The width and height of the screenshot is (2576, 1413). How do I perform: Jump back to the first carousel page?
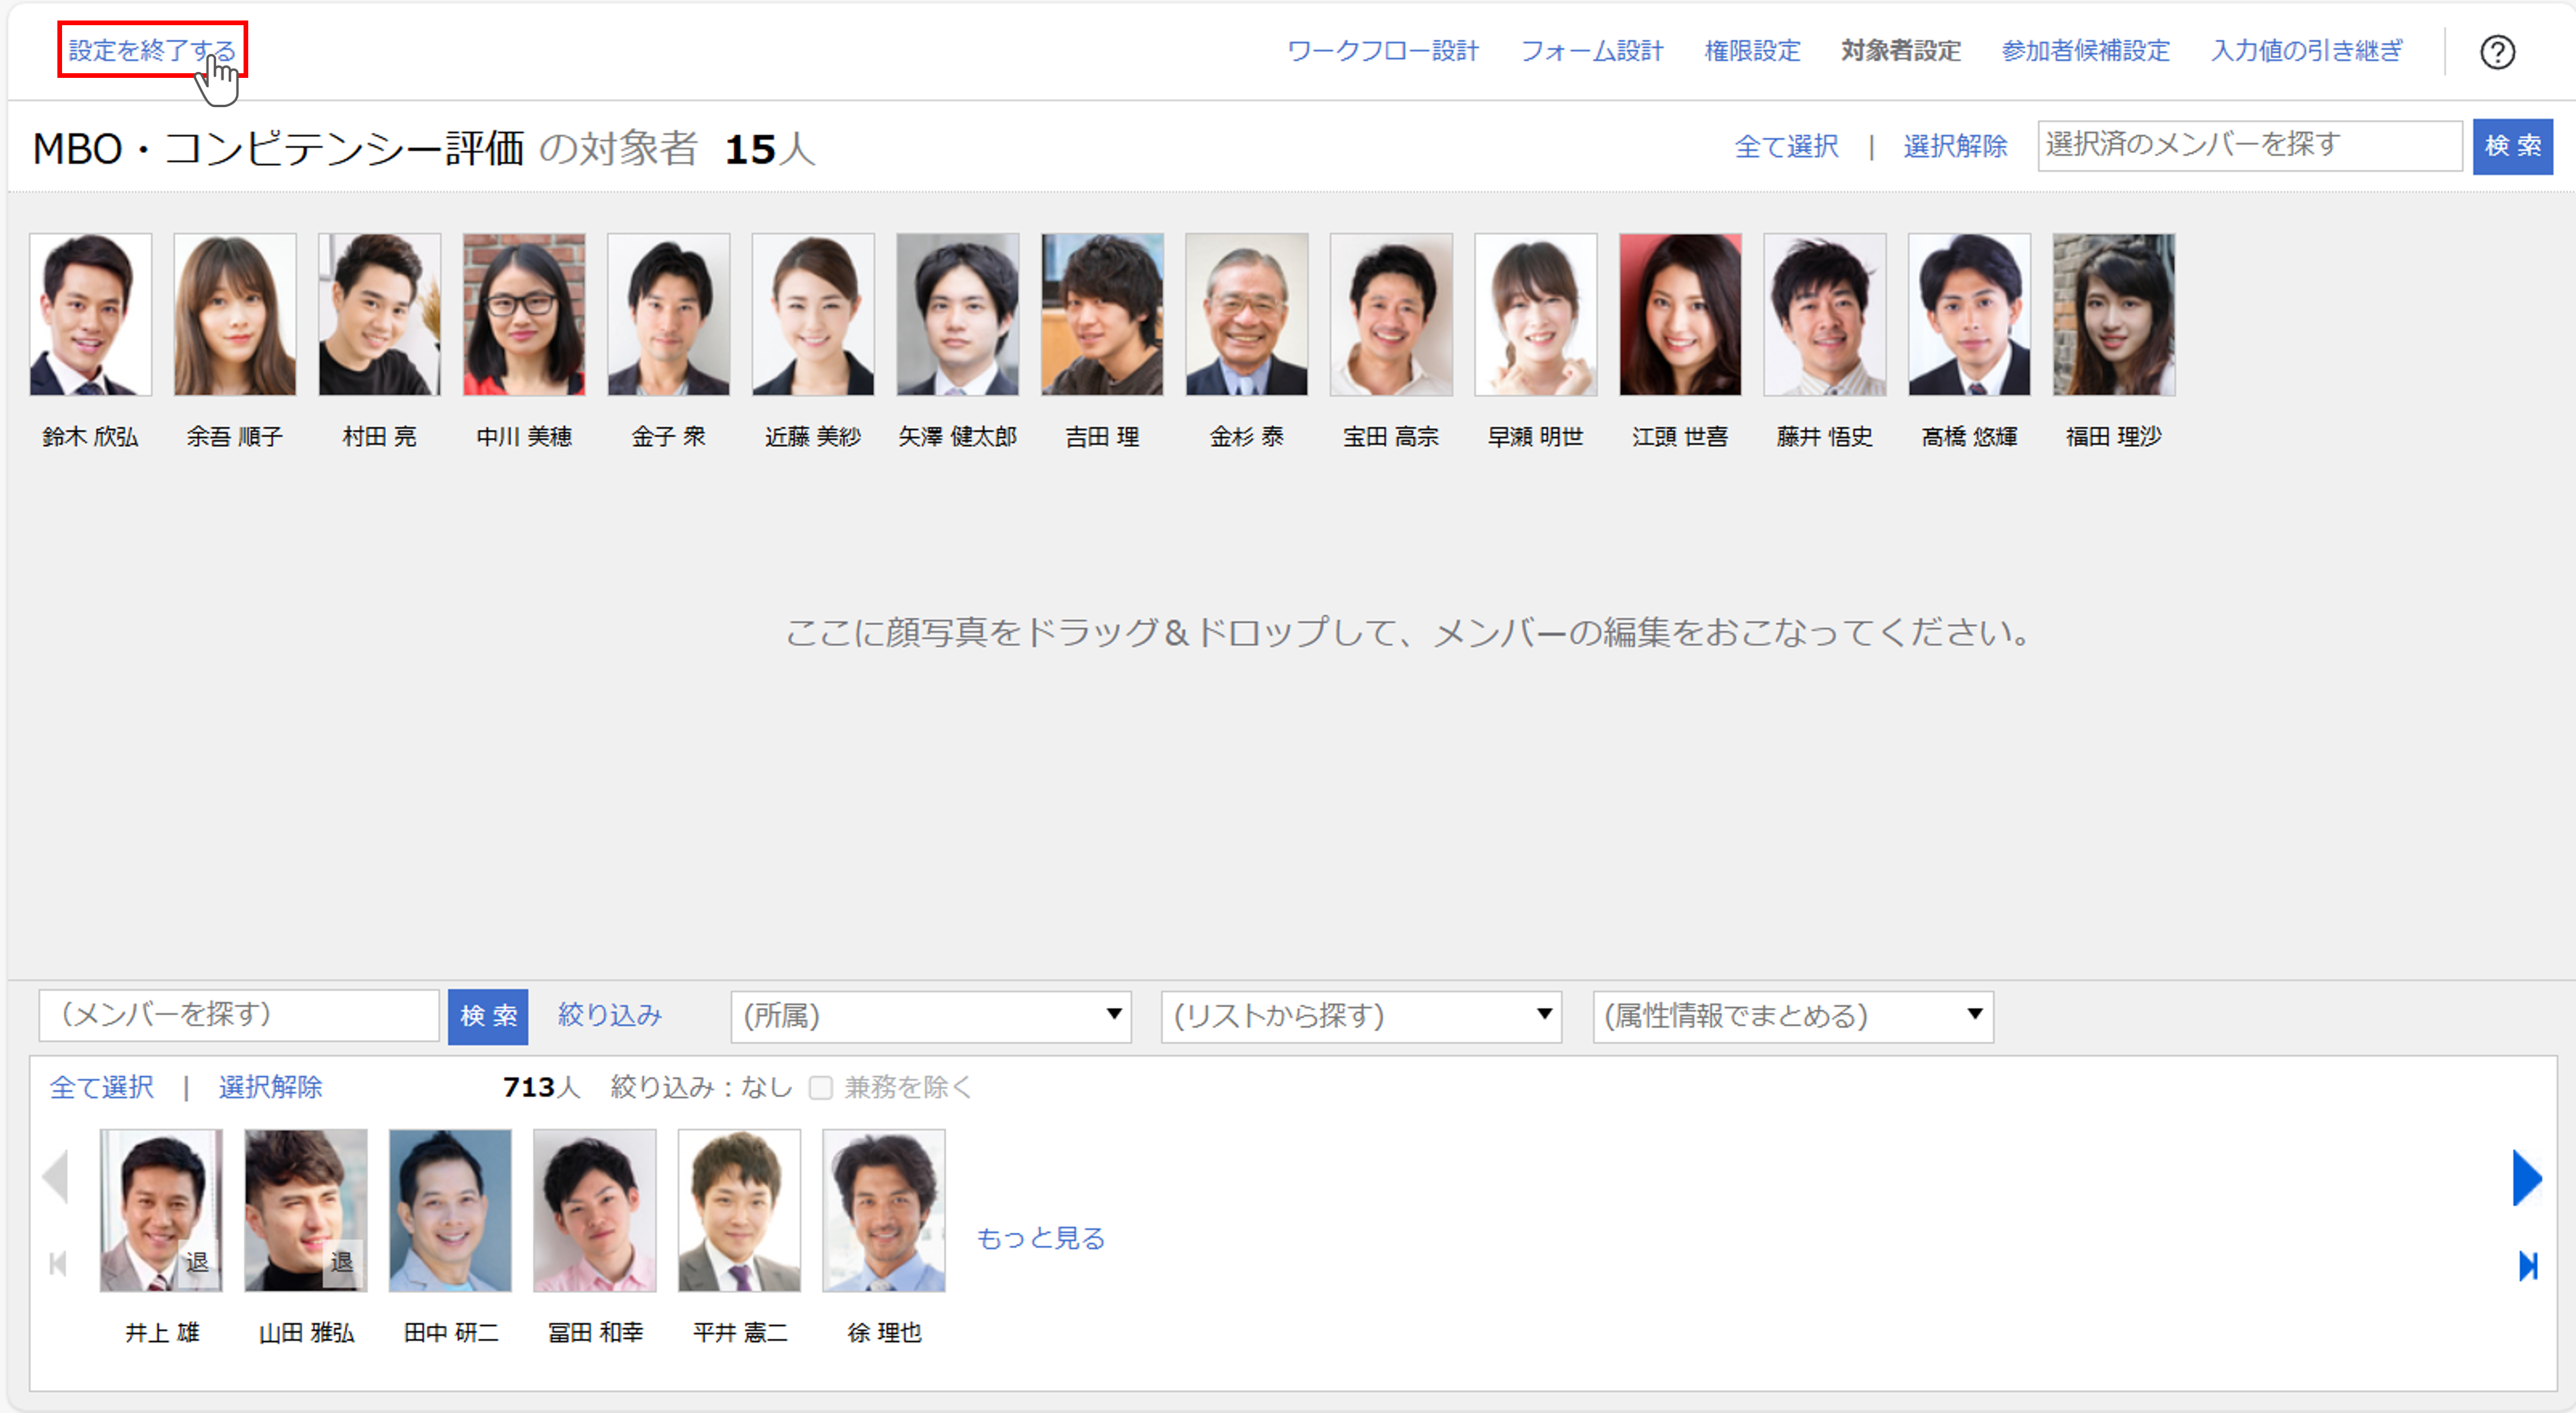coord(57,1264)
